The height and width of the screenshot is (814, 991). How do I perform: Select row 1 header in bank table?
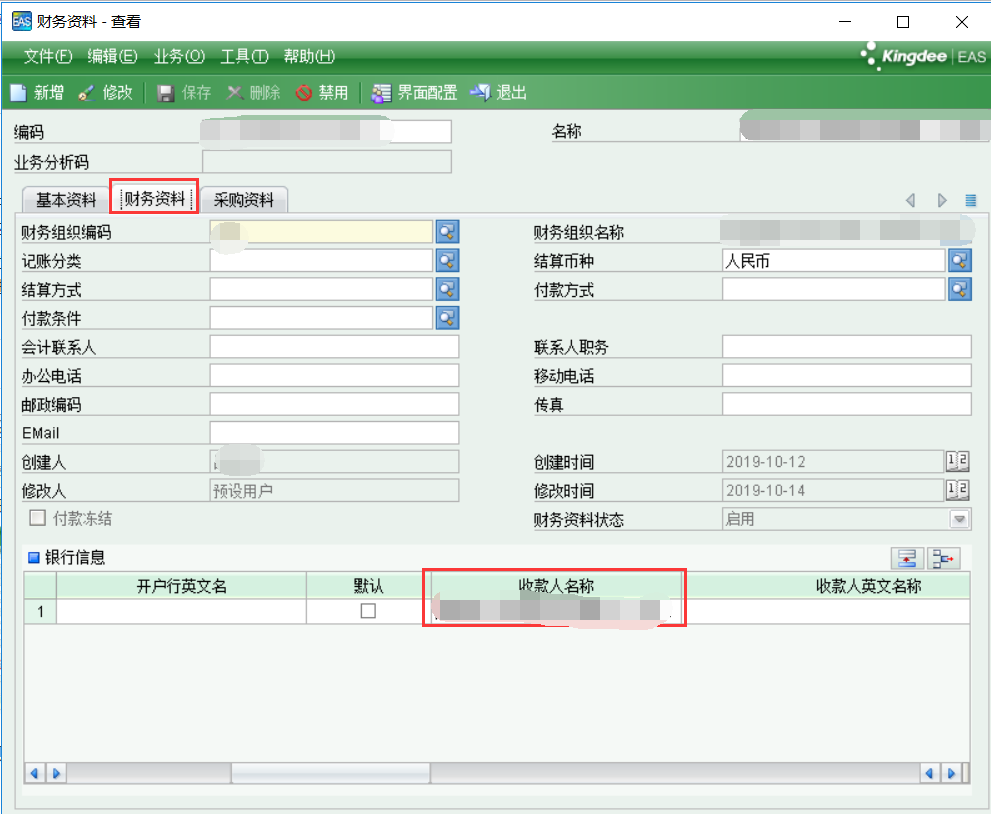(40, 612)
